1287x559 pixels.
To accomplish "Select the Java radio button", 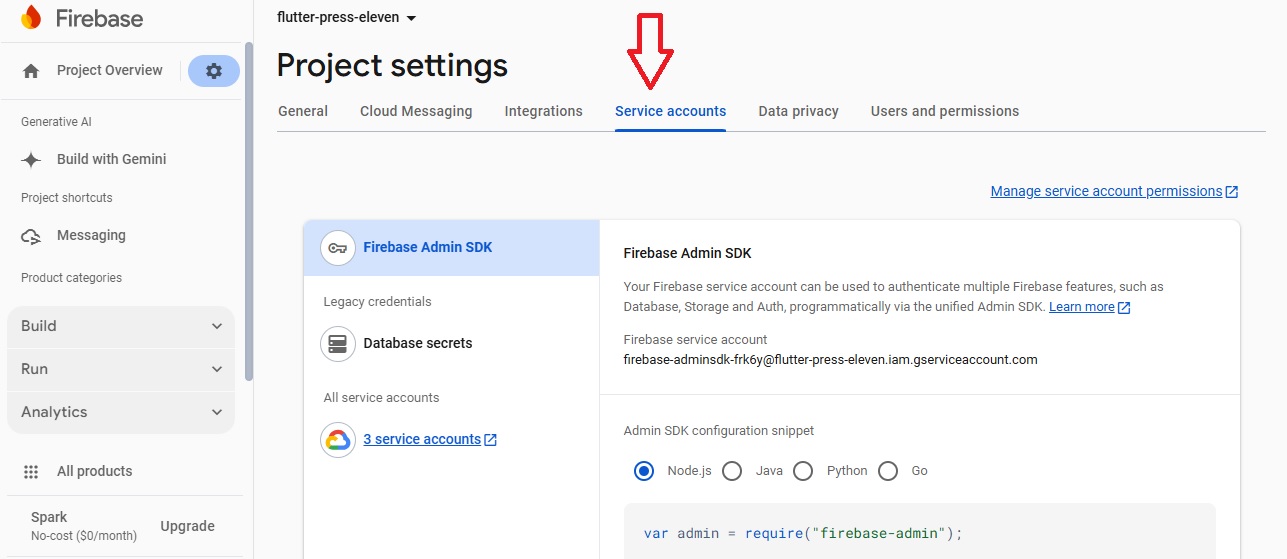I will 732,471.
